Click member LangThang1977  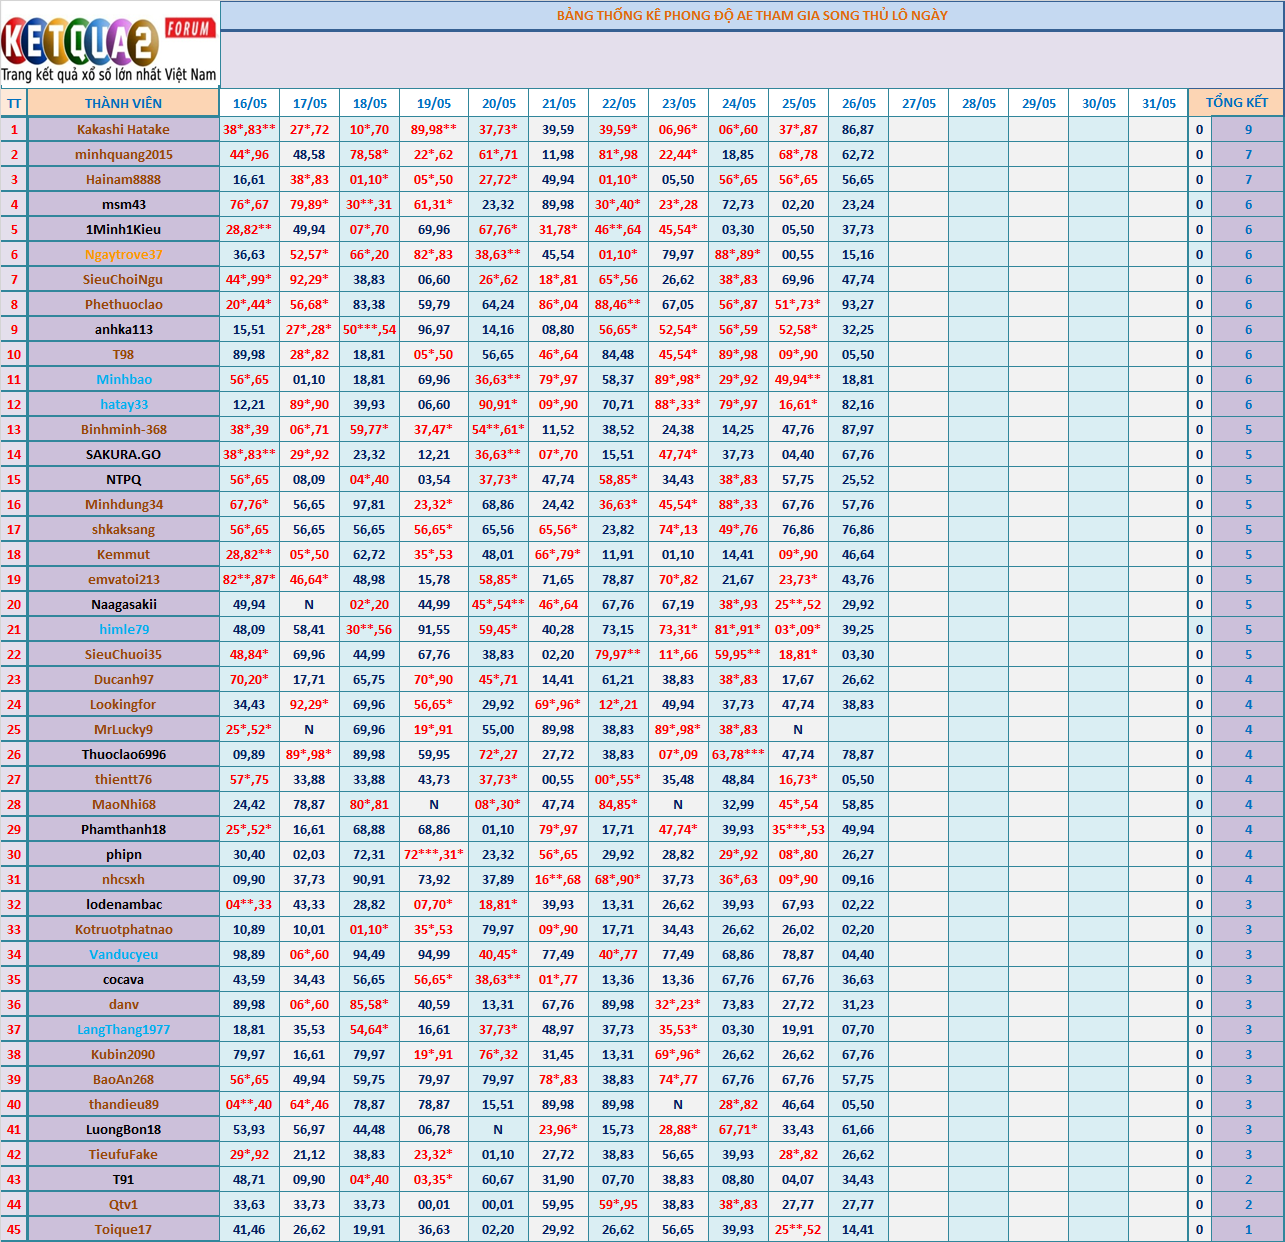coord(123,1029)
